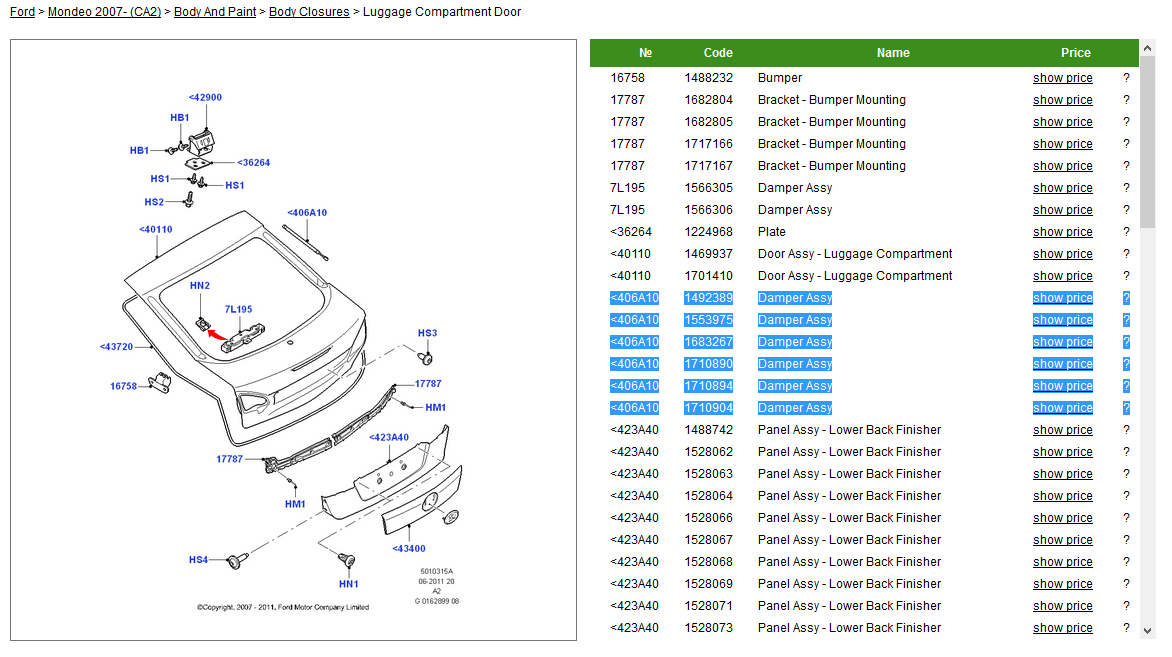Image resolution: width=1172 pixels, height=657 pixels.
Task: Click the question mark for part code 1488742
Action: (x=1126, y=430)
